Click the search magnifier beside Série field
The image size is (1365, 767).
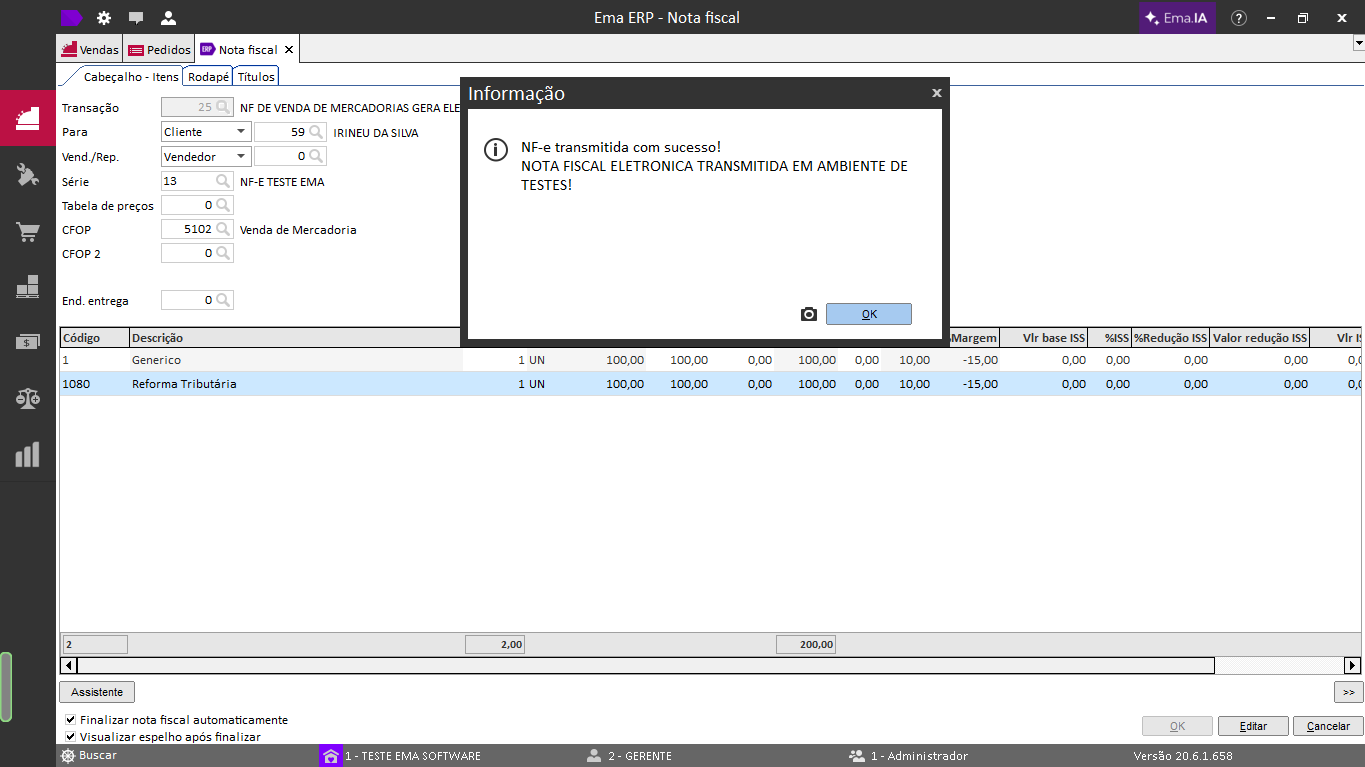pos(224,181)
